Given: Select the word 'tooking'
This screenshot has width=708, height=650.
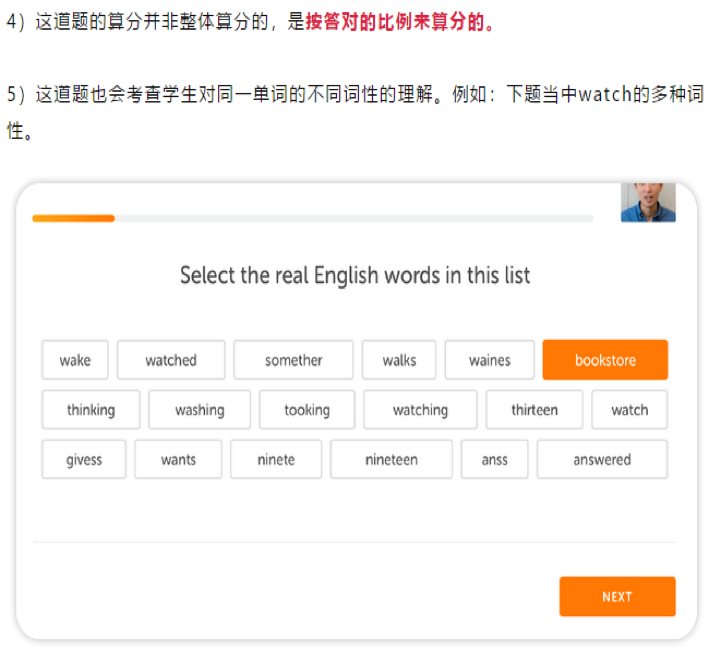Looking at the screenshot, I should point(307,409).
